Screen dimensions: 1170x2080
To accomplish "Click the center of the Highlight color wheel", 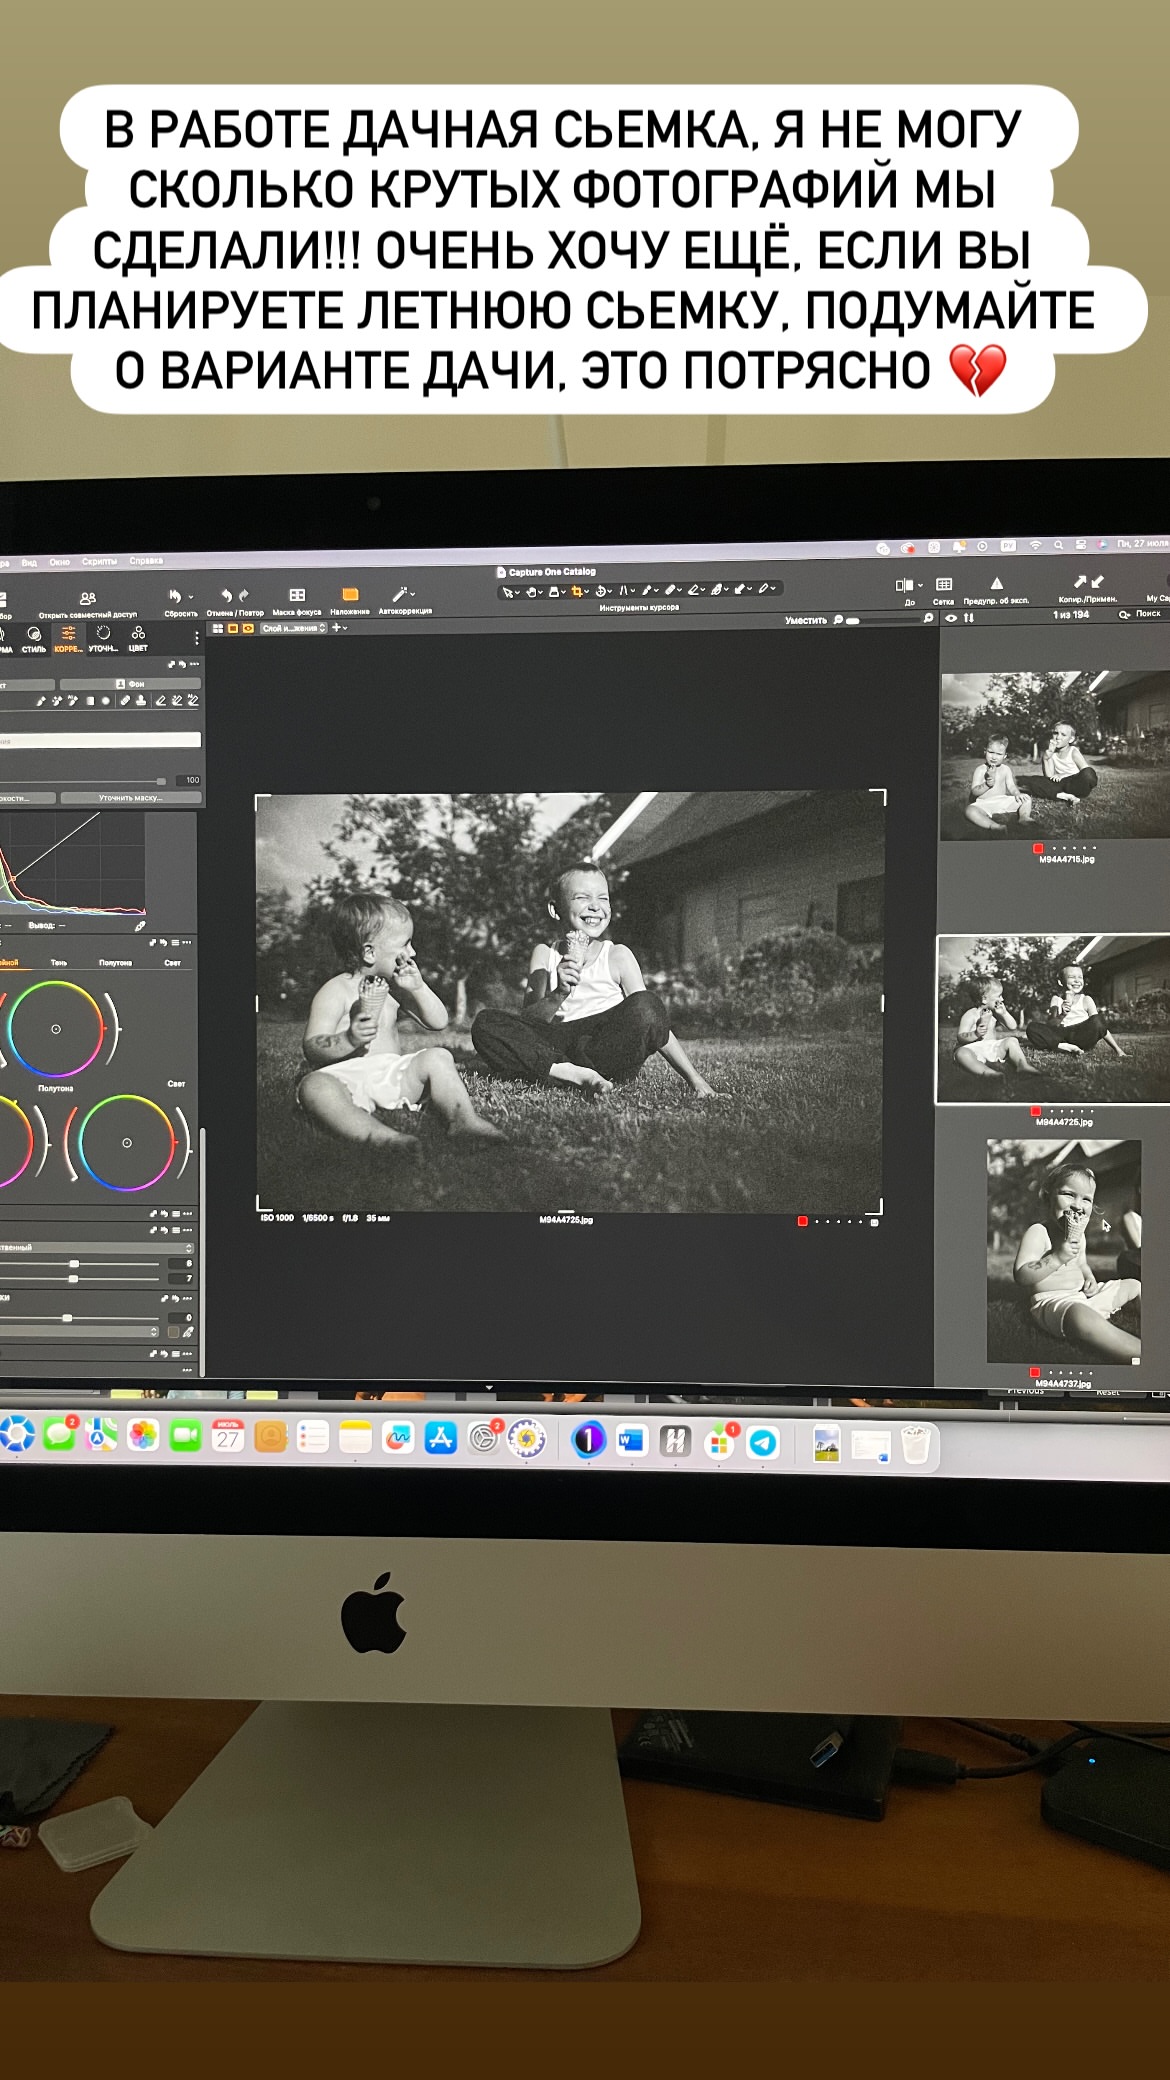I will tap(127, 1142).
